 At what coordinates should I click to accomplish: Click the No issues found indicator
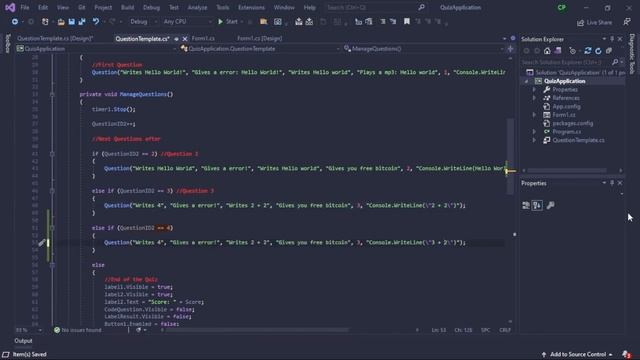[x=78, y=330]
